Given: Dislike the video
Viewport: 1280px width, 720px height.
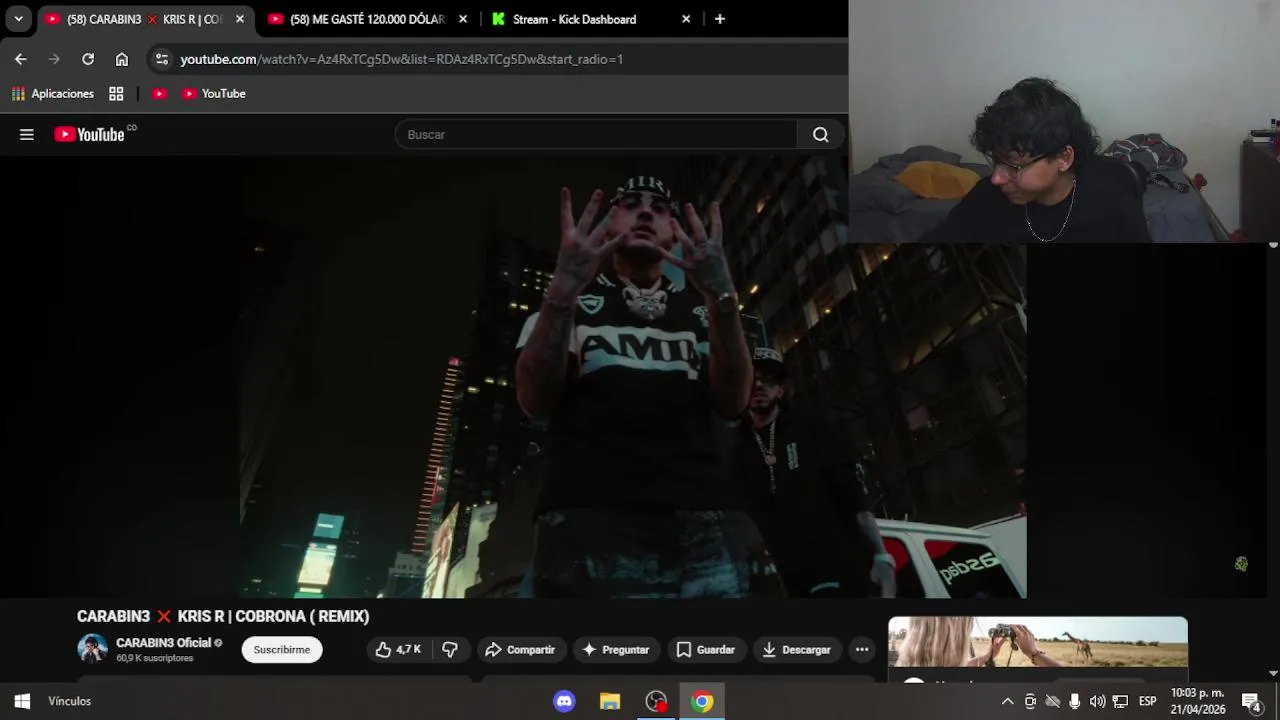Looking at the screenshot, I should [x=450, y=649].
